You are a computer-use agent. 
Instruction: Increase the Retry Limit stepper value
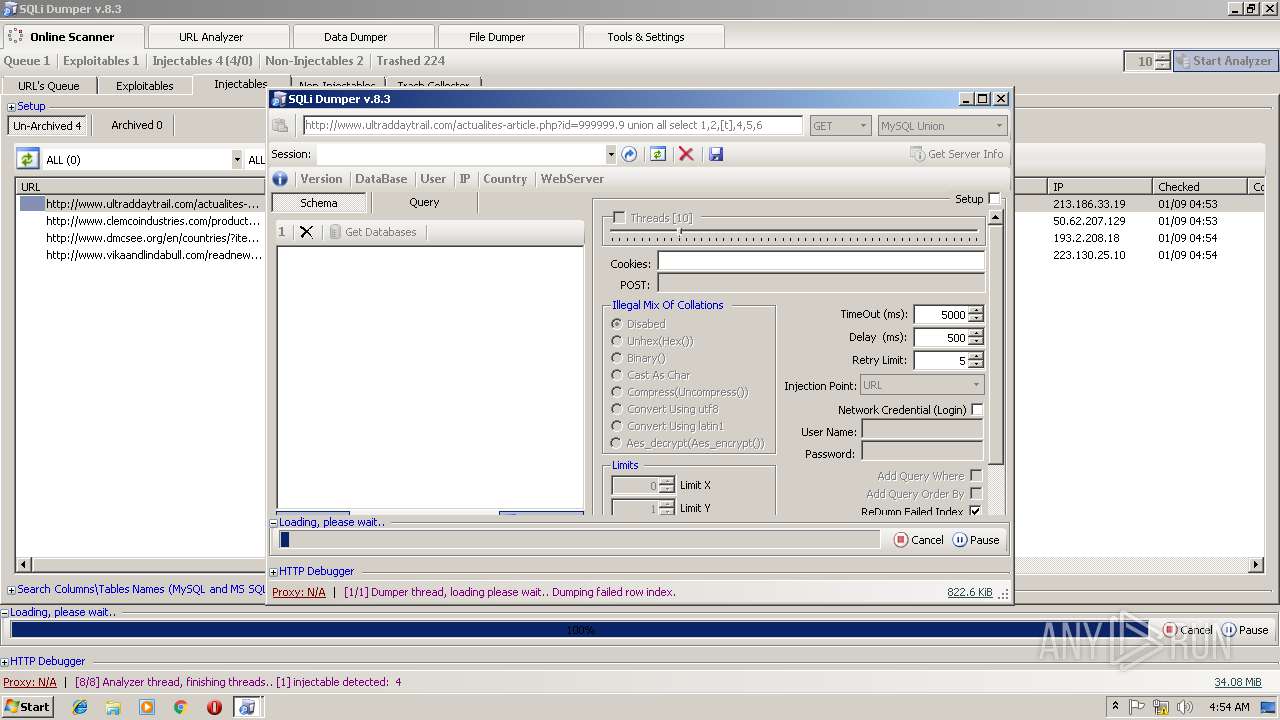(x=976, y=356)
